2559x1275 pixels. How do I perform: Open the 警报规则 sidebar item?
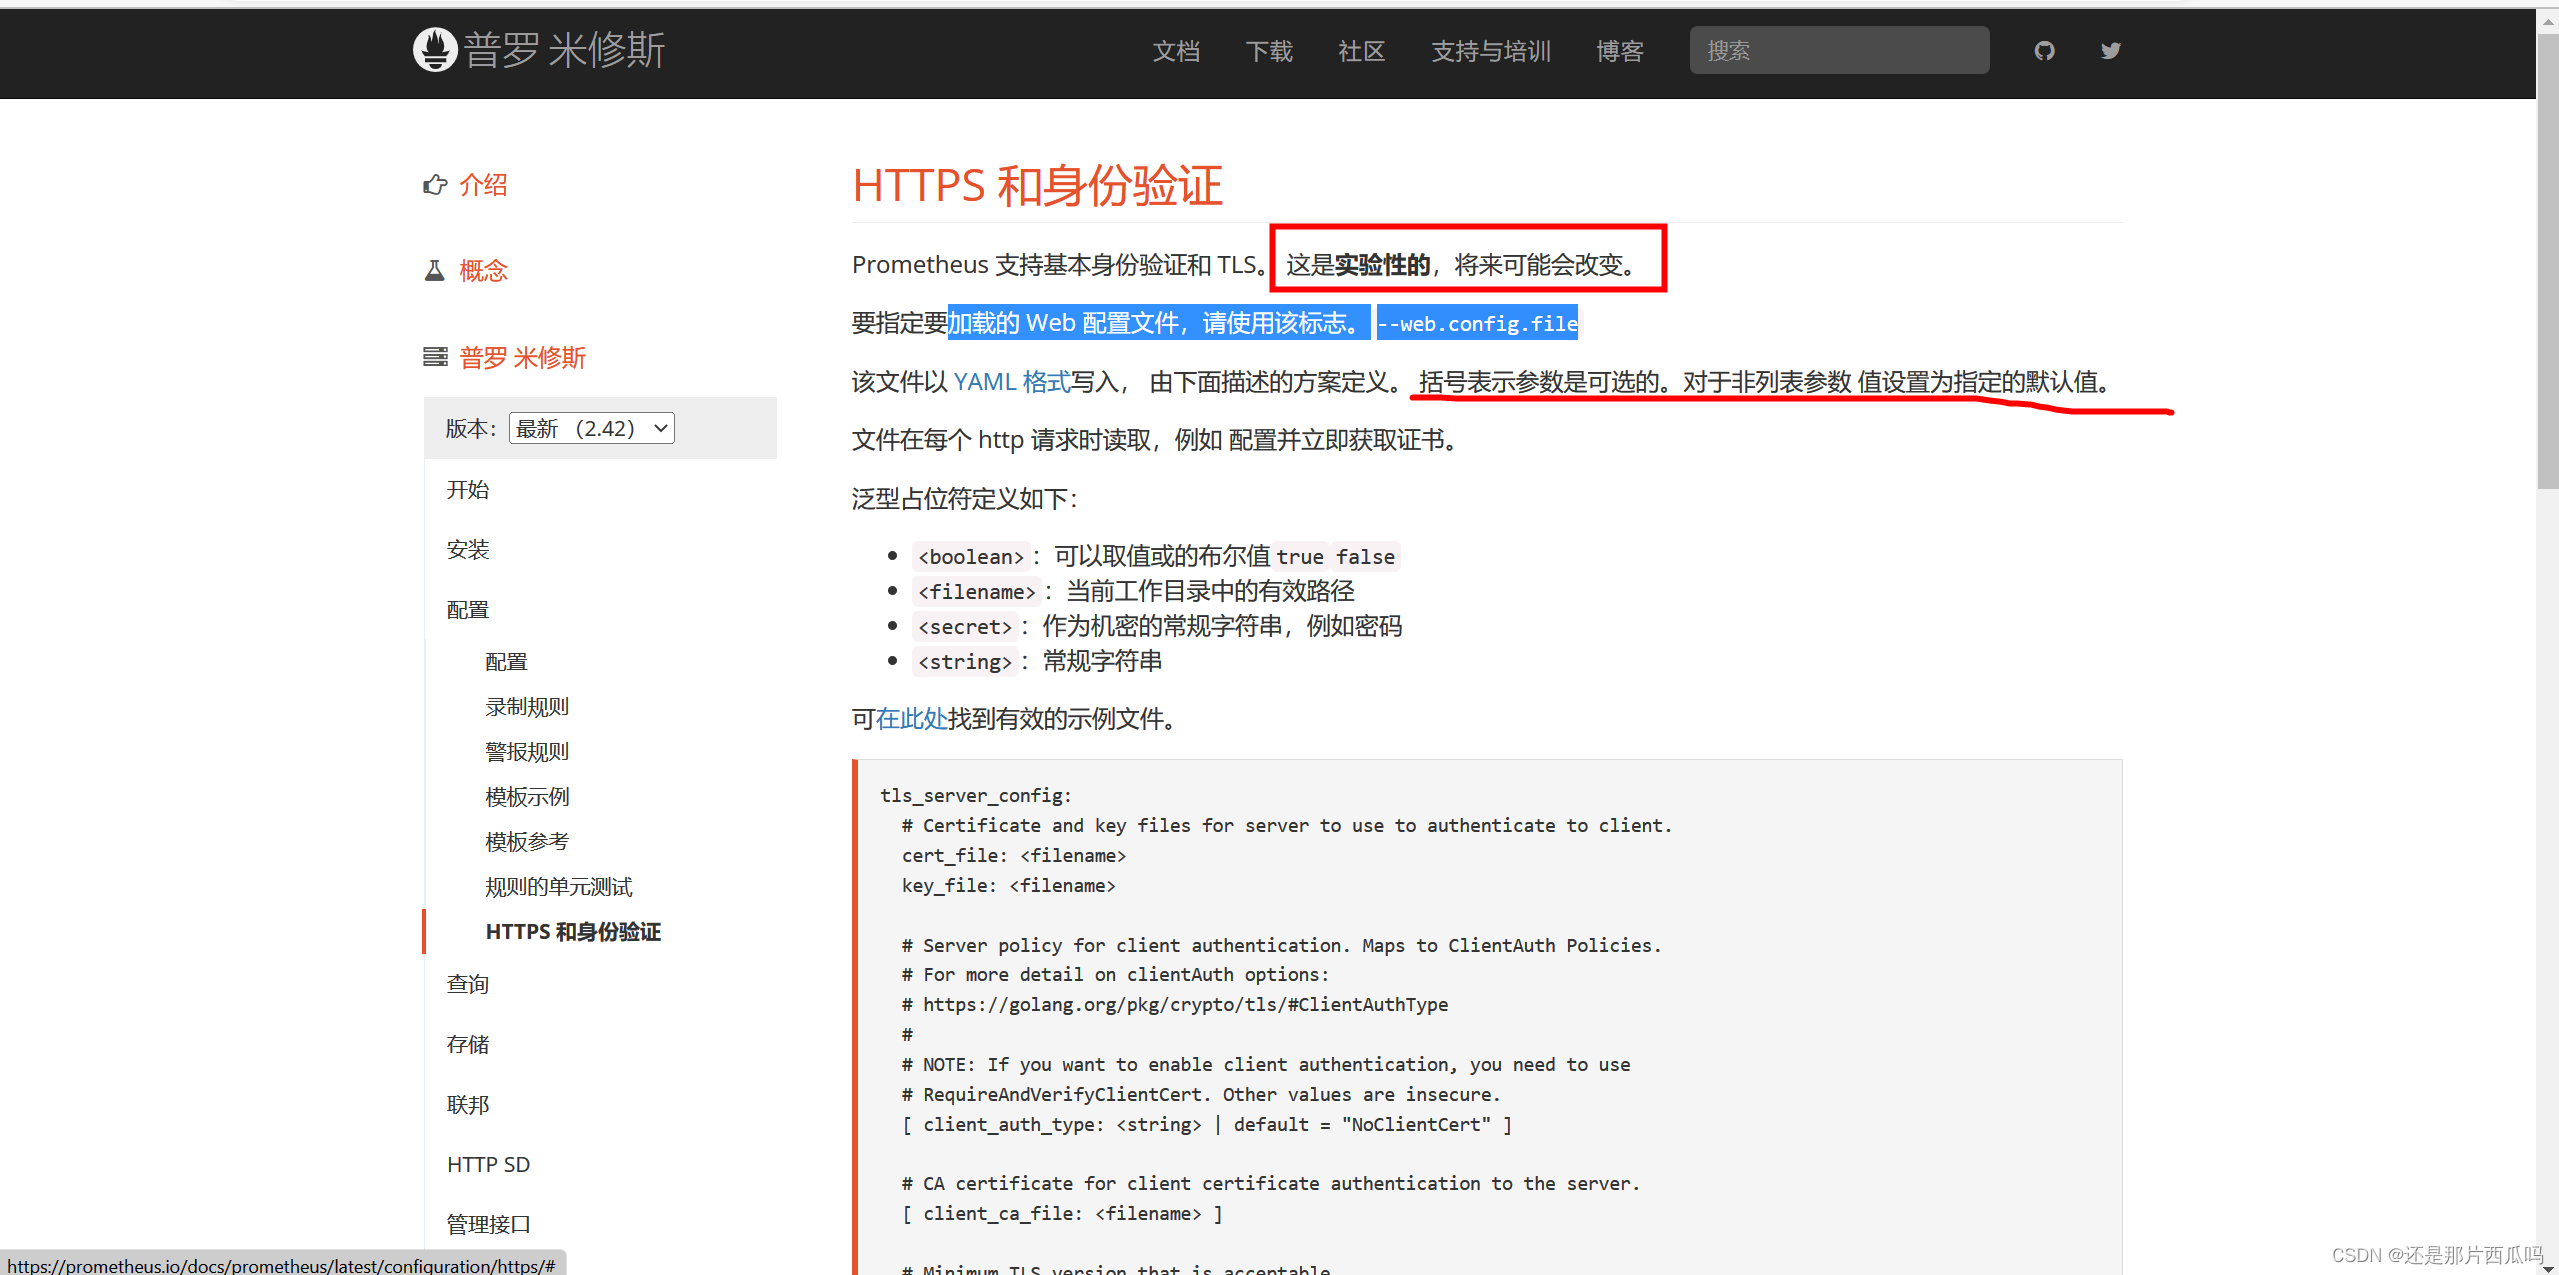[x=527, y=752]
